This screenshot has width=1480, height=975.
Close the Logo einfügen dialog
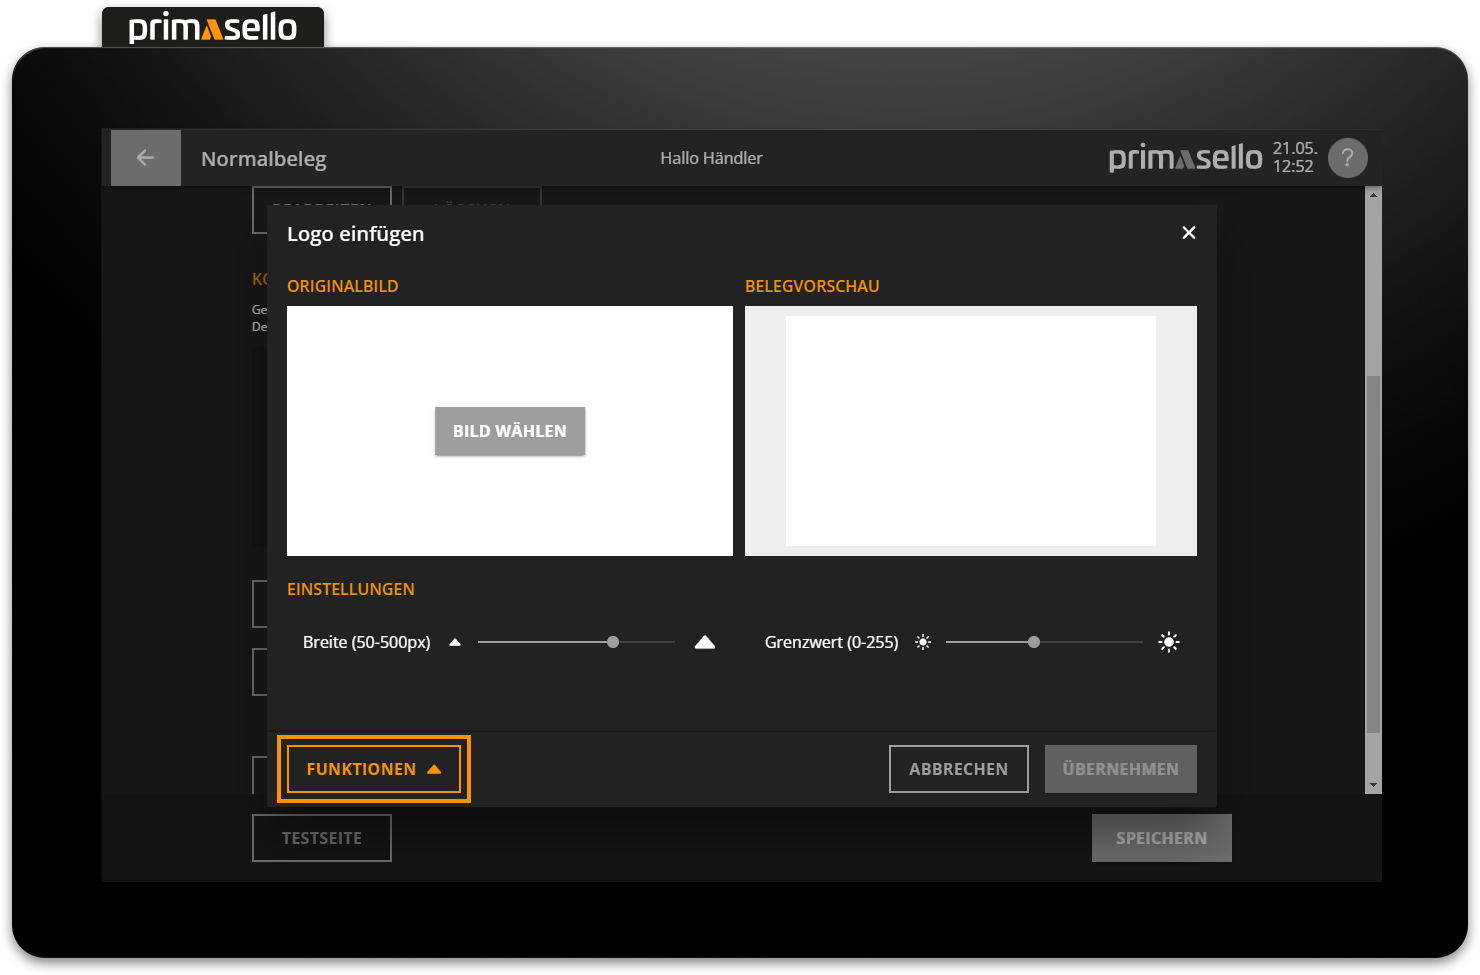1188,233
